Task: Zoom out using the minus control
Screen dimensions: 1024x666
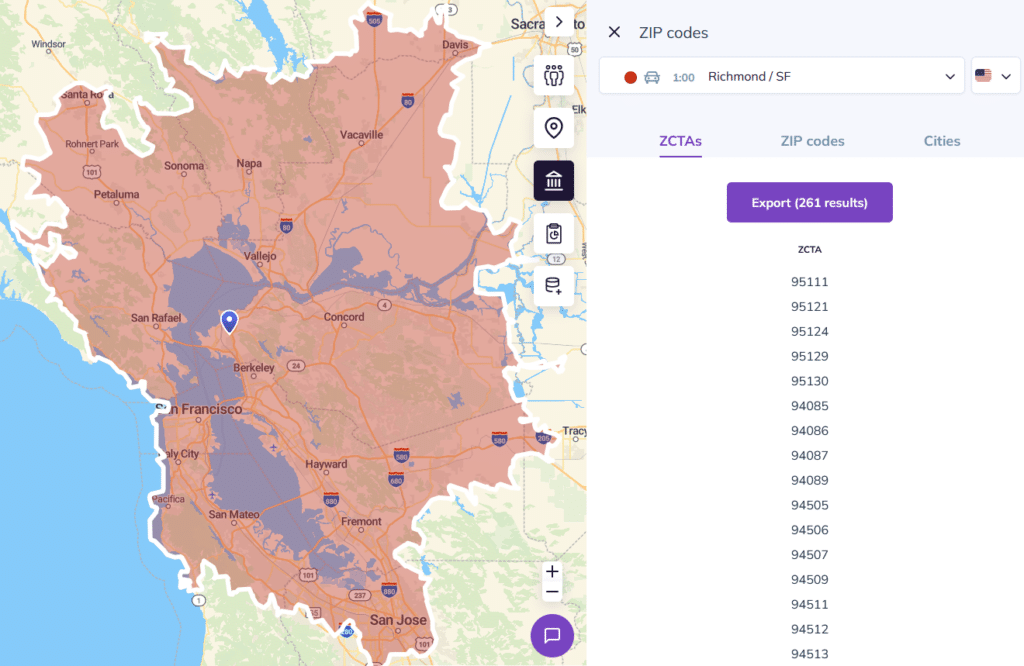Action: (x=552, y=592)
